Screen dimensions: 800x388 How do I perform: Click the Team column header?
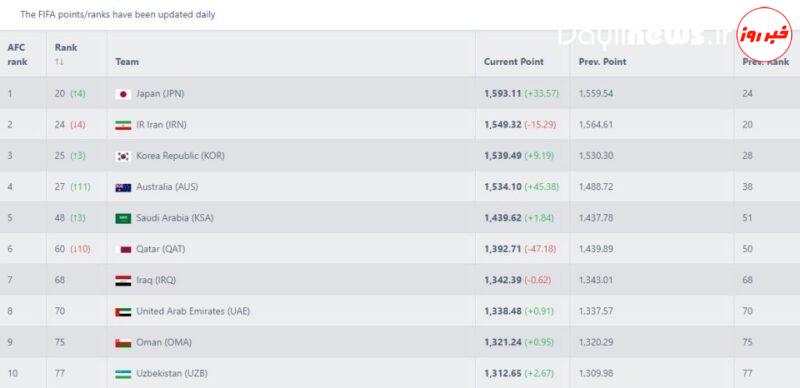[x=127, y=62]
